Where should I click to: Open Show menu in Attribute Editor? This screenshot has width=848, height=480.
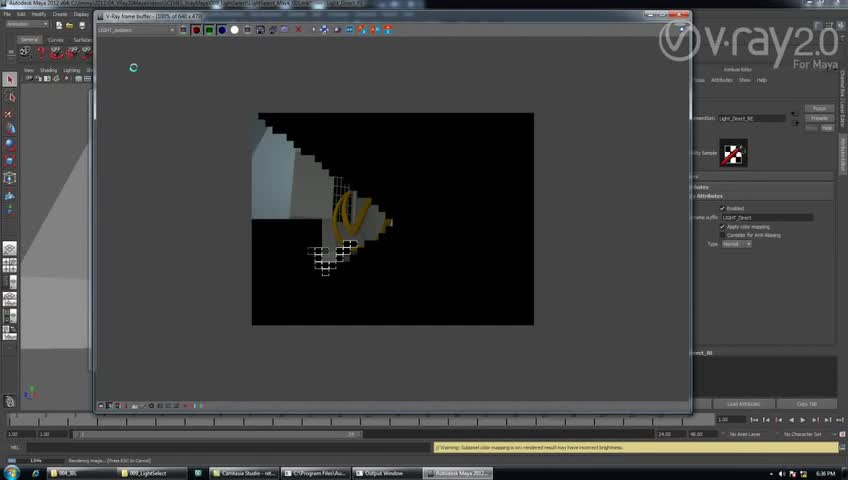point(745,80)
